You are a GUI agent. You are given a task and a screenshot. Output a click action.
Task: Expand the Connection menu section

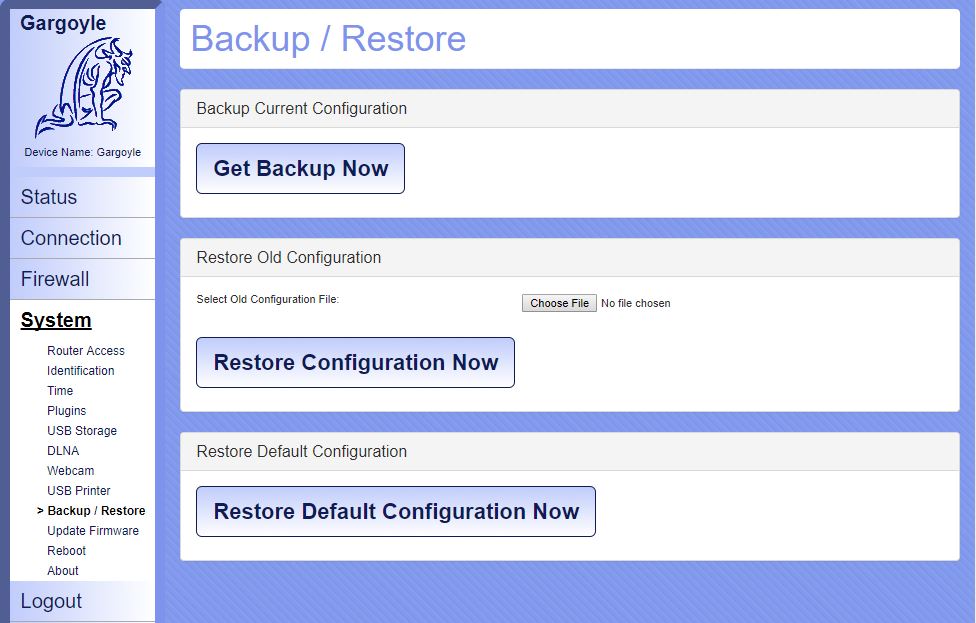71,238
